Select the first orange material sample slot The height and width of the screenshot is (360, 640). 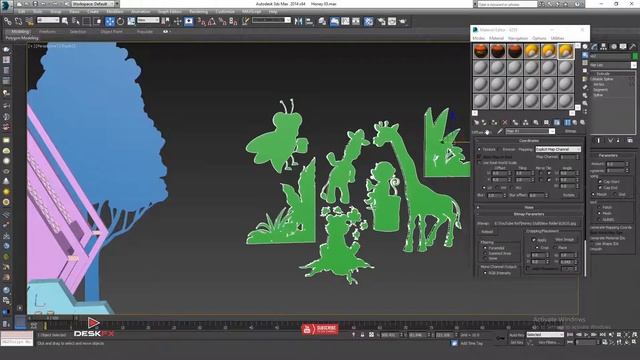click(481, 51)
